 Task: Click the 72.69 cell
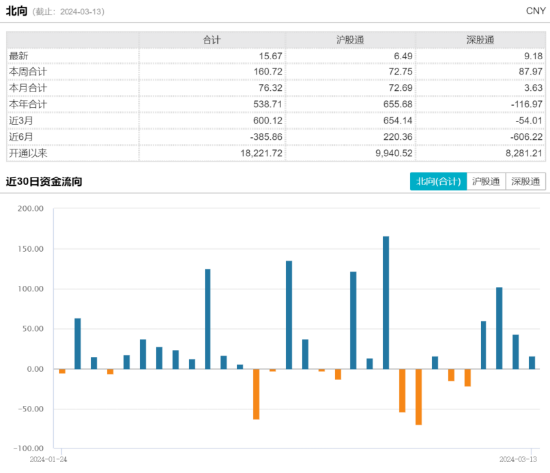coord(401,88)
